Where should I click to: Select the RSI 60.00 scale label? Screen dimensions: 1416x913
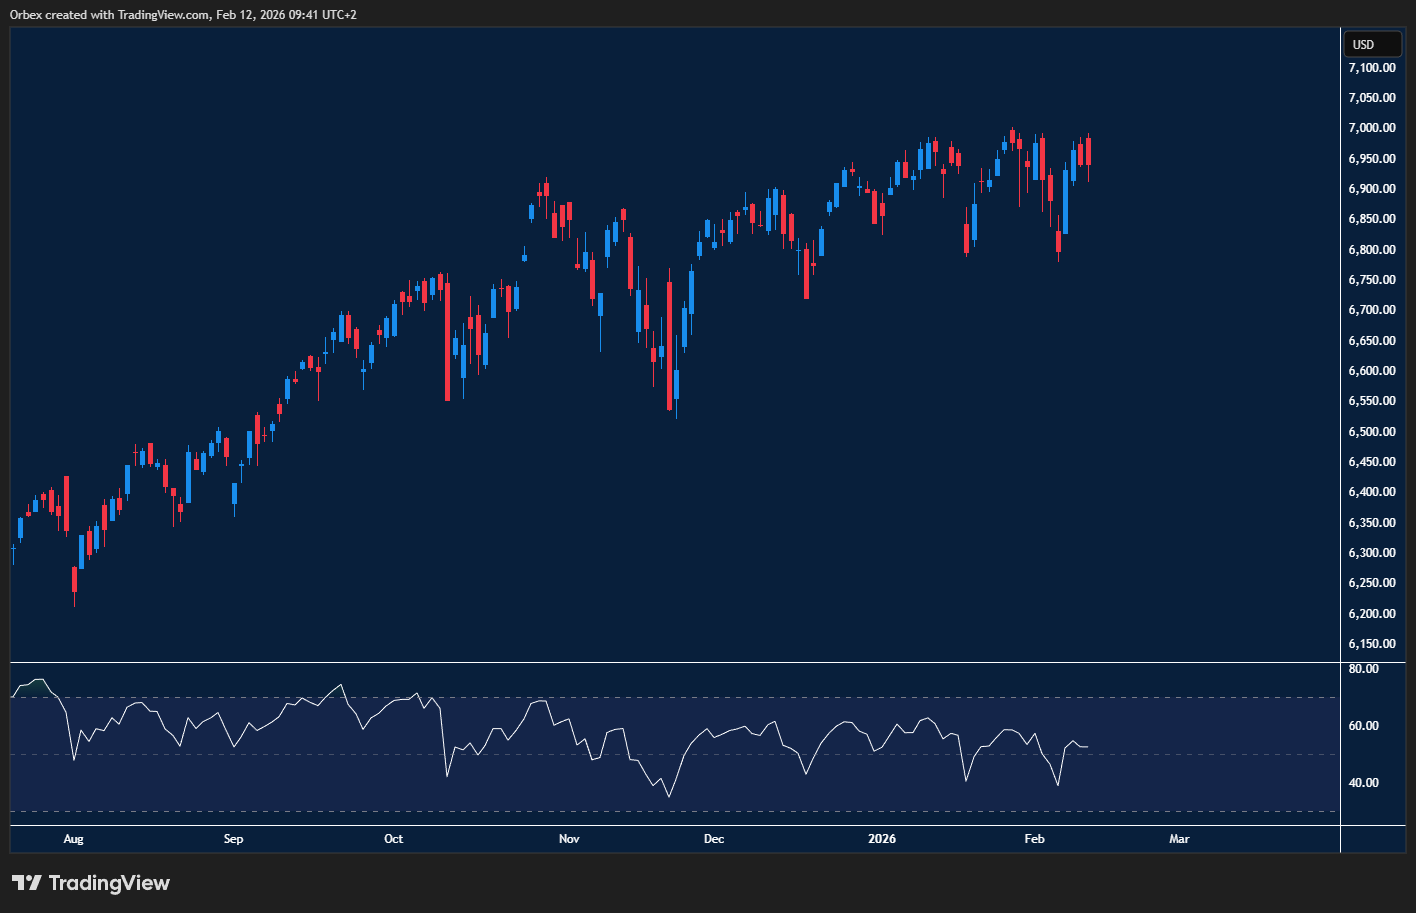coord(1363,726)
